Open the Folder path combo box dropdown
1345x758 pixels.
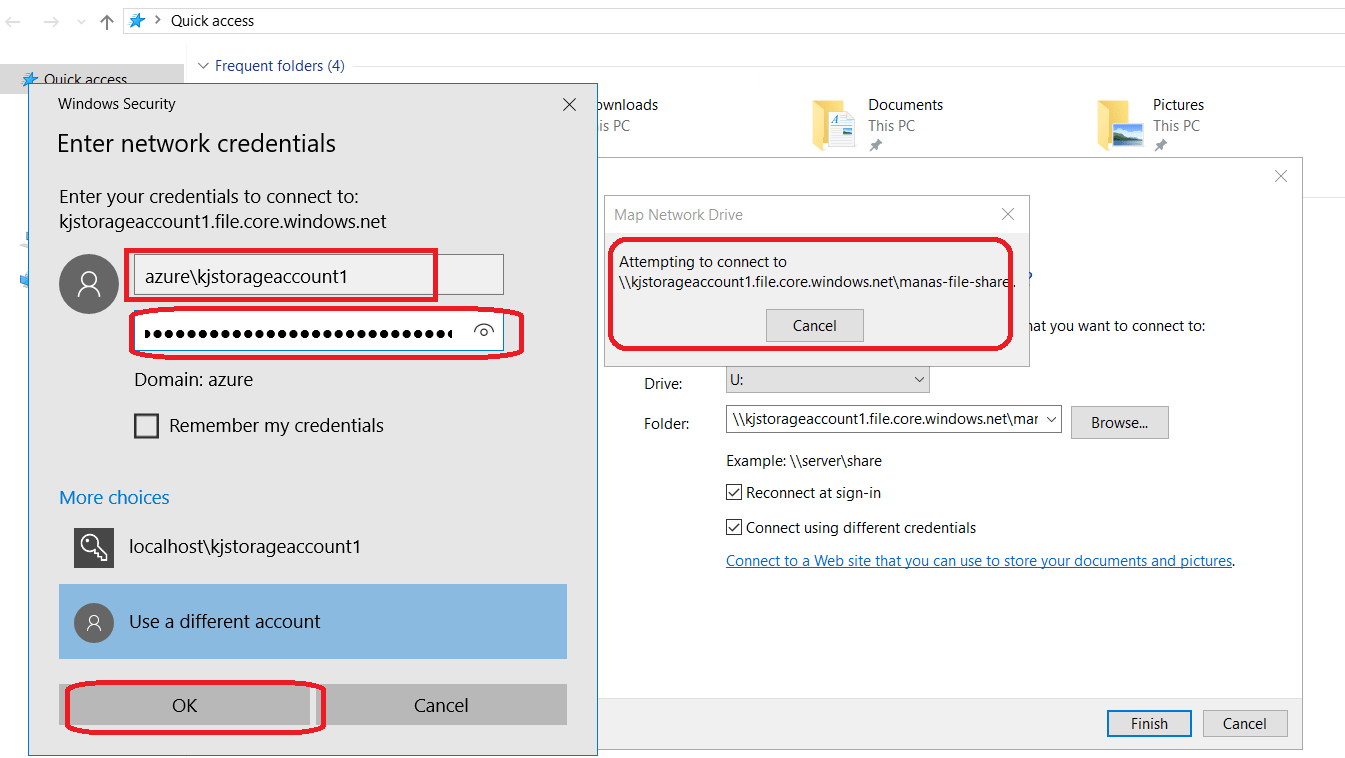pyautogui.click(x=1051, y=420)
